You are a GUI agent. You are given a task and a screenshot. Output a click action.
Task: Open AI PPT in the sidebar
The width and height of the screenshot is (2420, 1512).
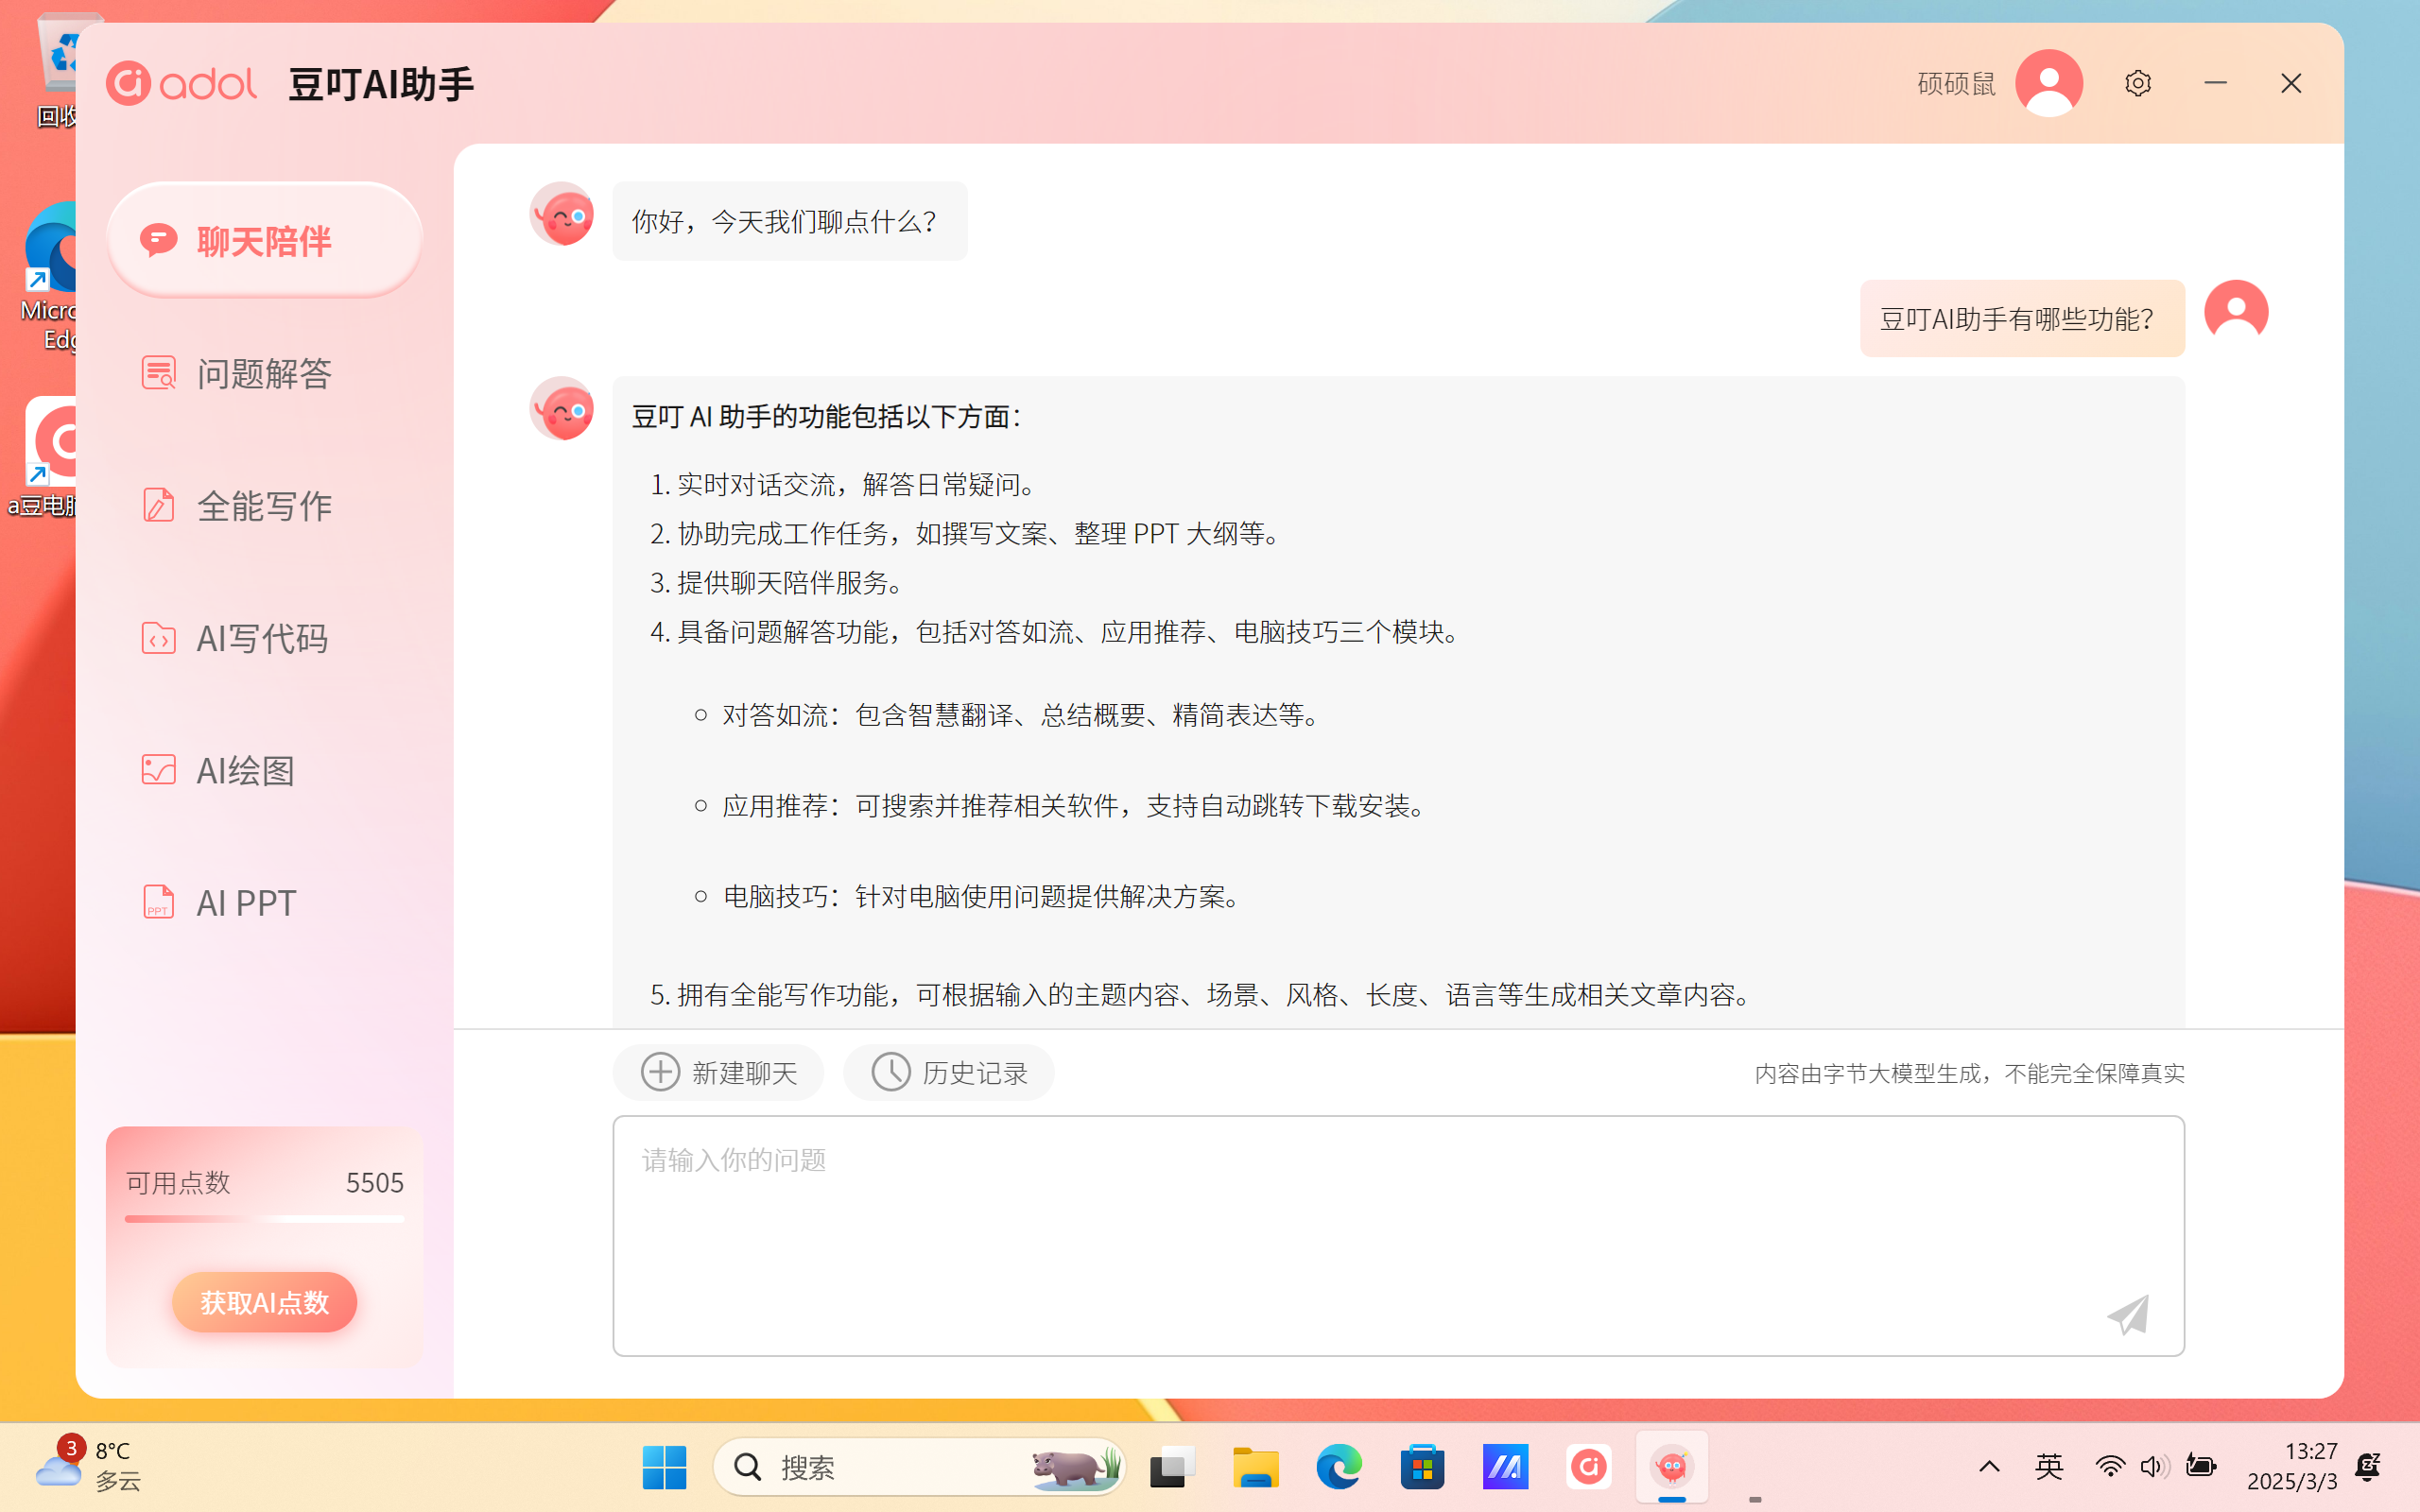264,902
